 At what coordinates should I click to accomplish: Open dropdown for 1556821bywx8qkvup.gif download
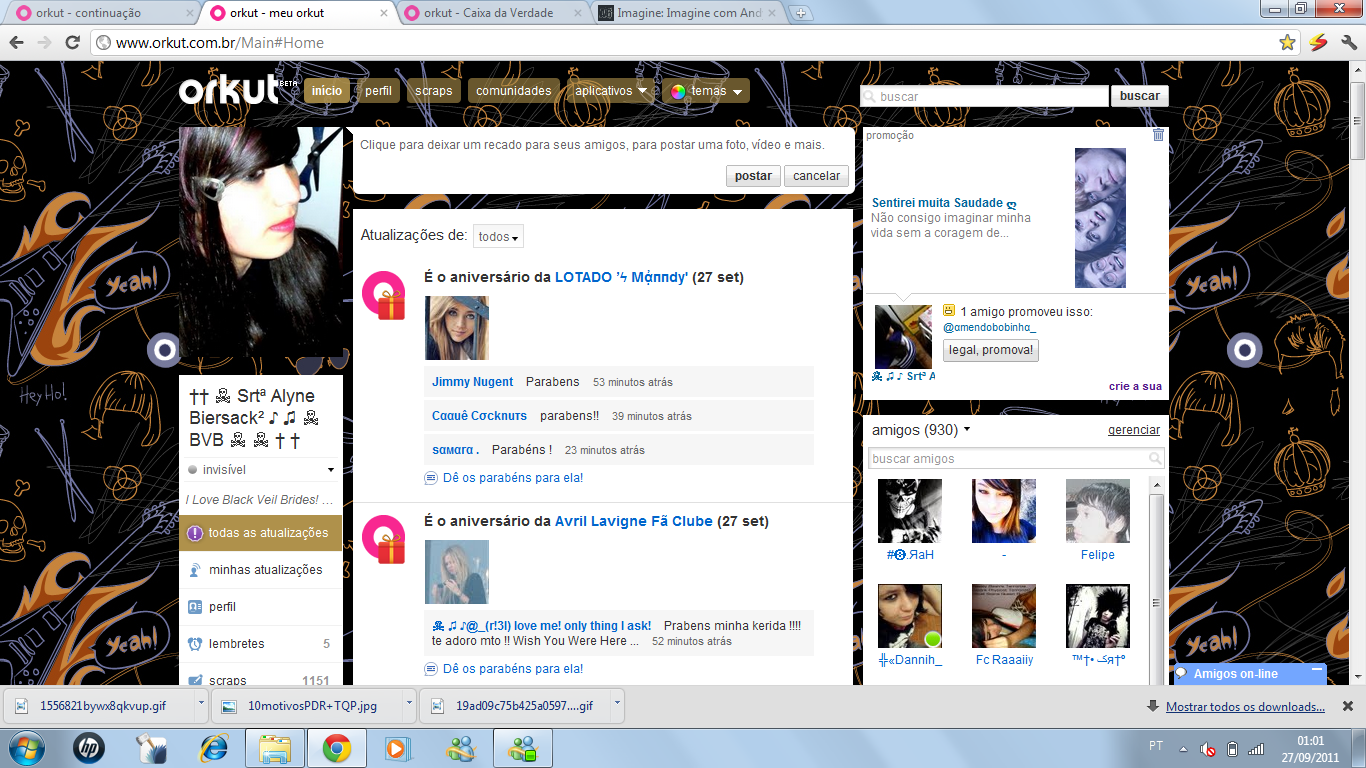200,704
